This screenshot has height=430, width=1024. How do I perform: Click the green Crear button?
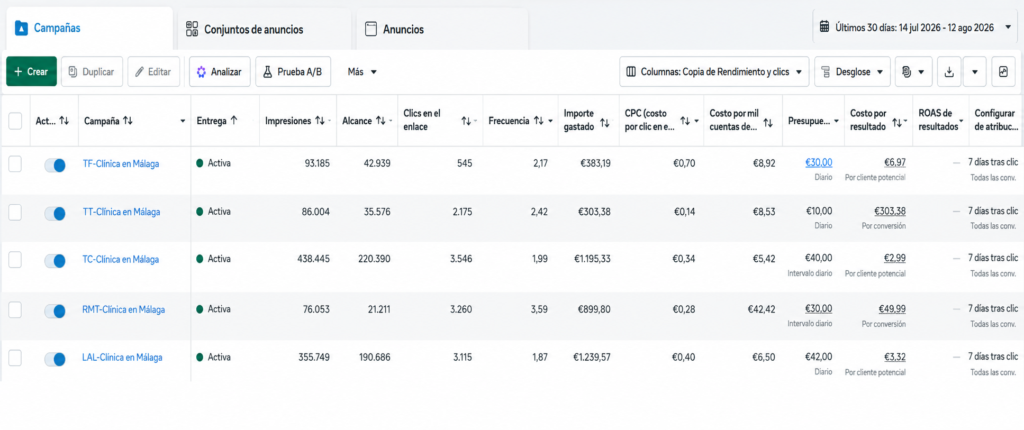(x=31, y=72)
